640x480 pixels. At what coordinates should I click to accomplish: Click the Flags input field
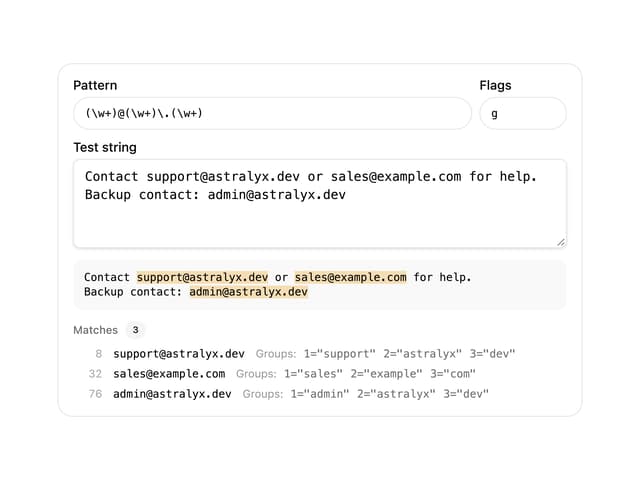pyautogui.click(x=523, y=113)
